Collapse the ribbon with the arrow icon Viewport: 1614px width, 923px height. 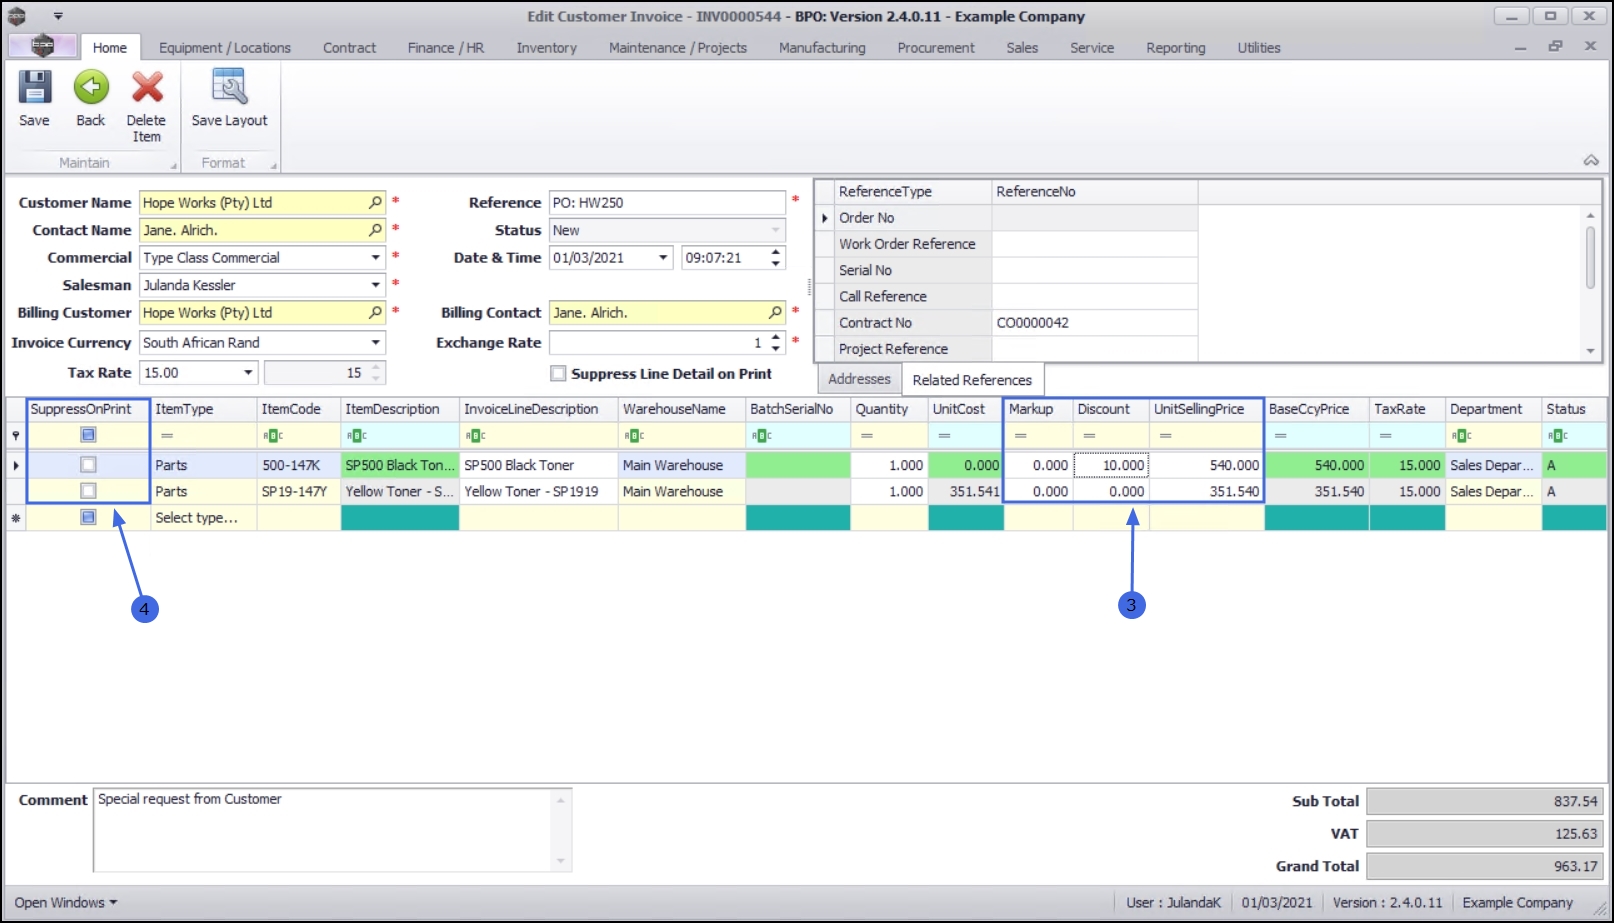tap(1590, 161)
